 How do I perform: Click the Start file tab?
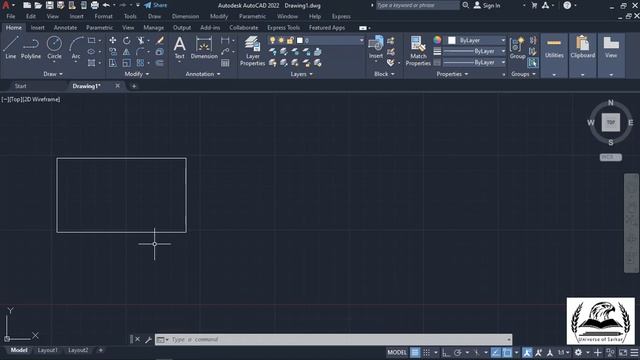tap(20, 86)
